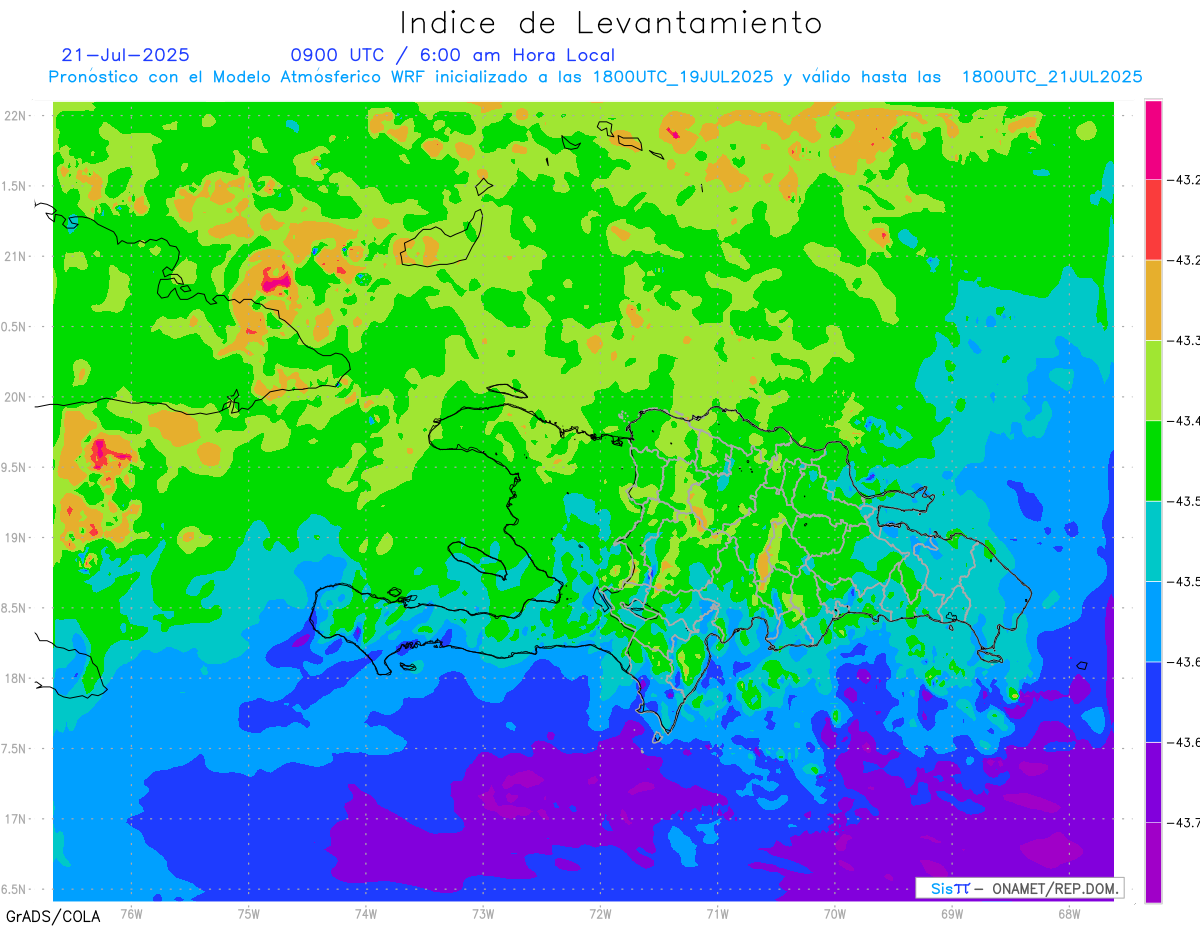
Task: Click the '19N' latitude label
Action: 17,538
